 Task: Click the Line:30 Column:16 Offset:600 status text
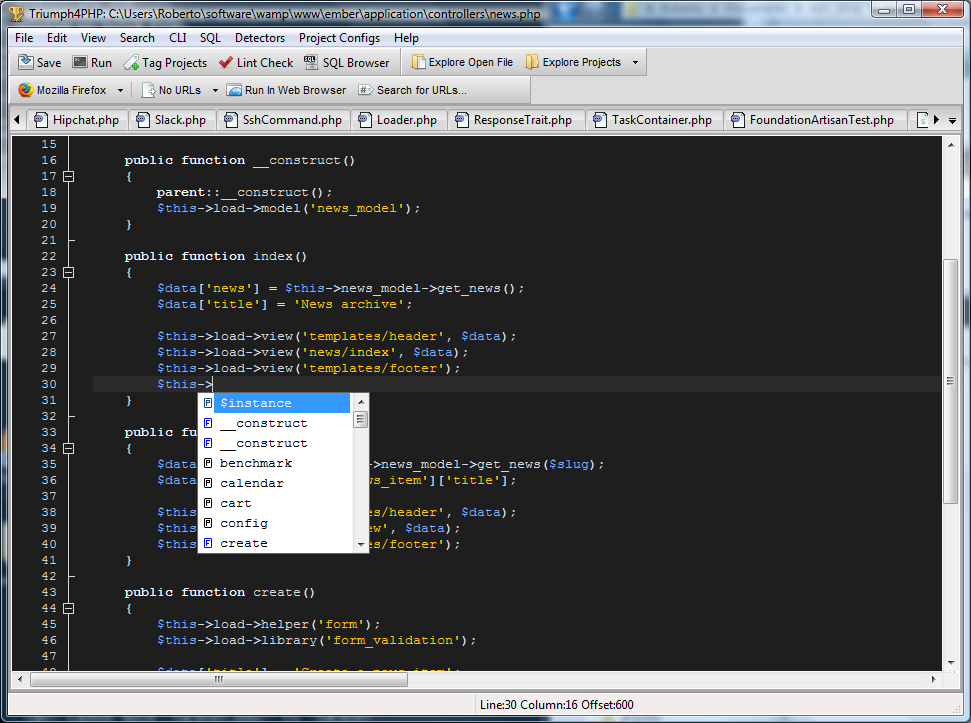557,704
